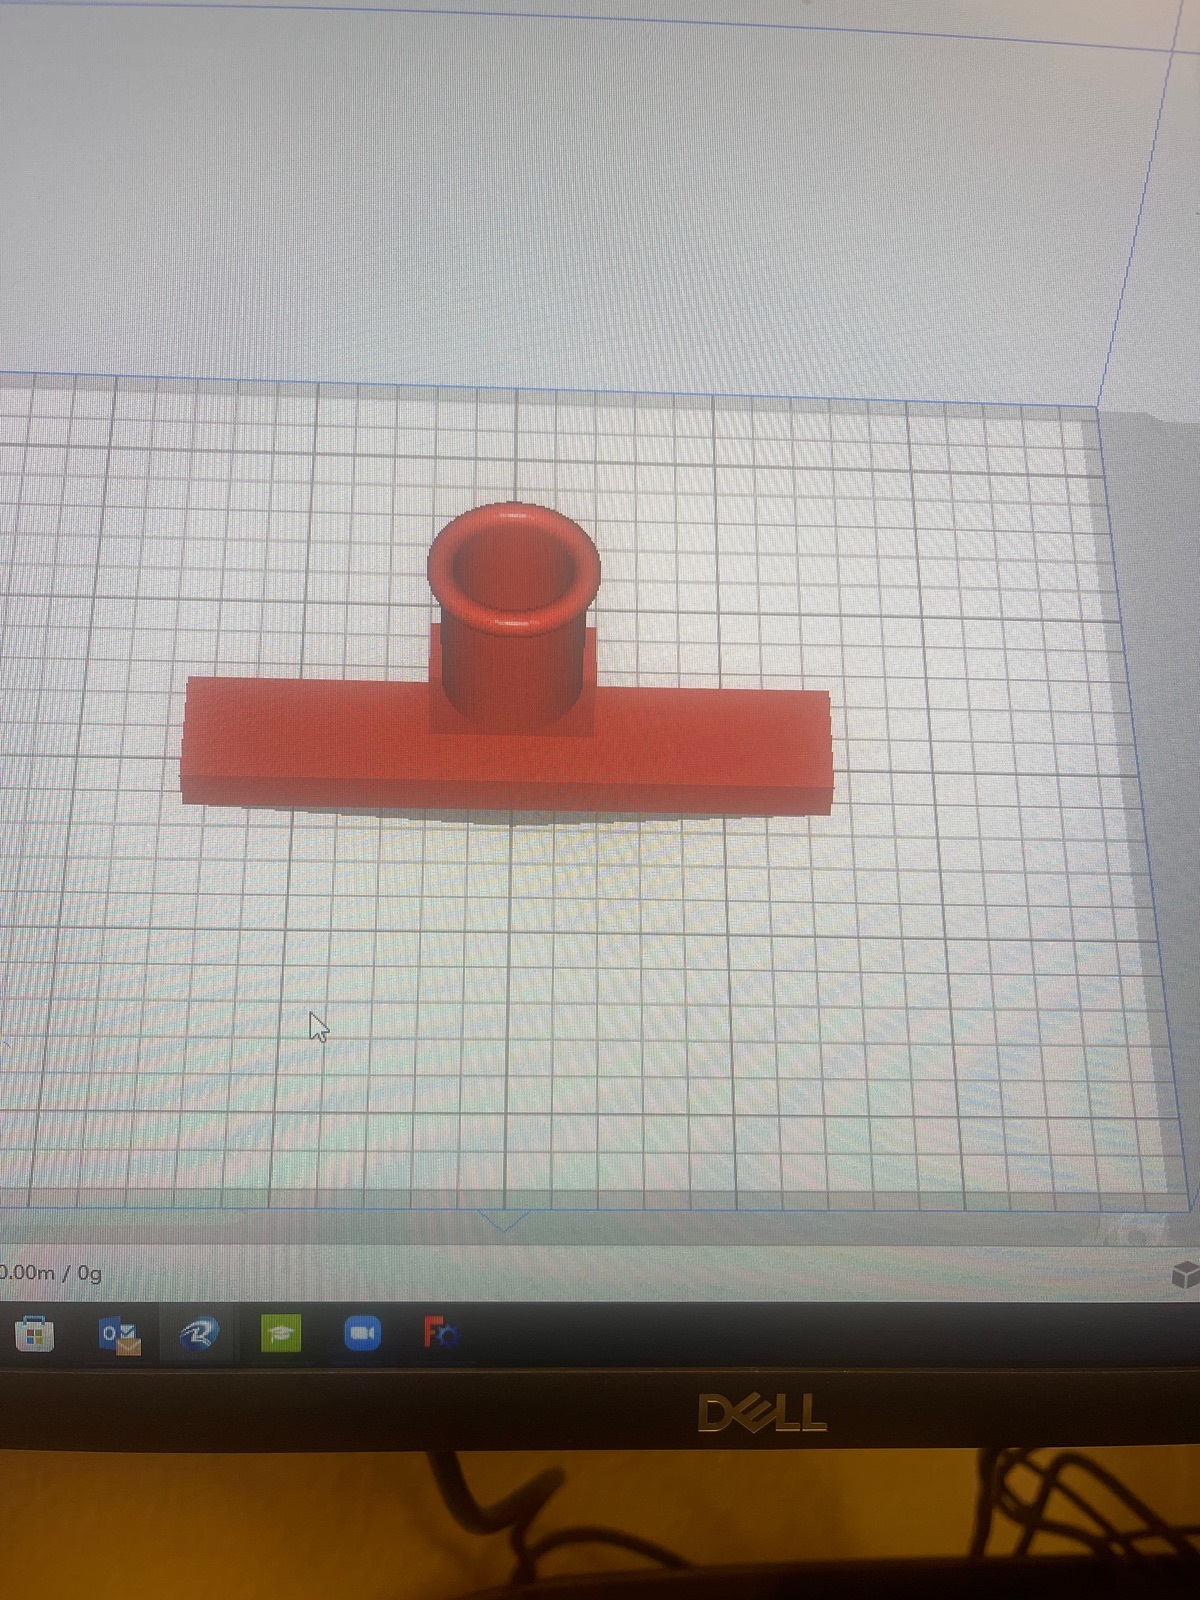The width and height of the screenshot is (1200, 1600).
Task: Click the front marker triangle on build plate
Action: pos(504,1220)
